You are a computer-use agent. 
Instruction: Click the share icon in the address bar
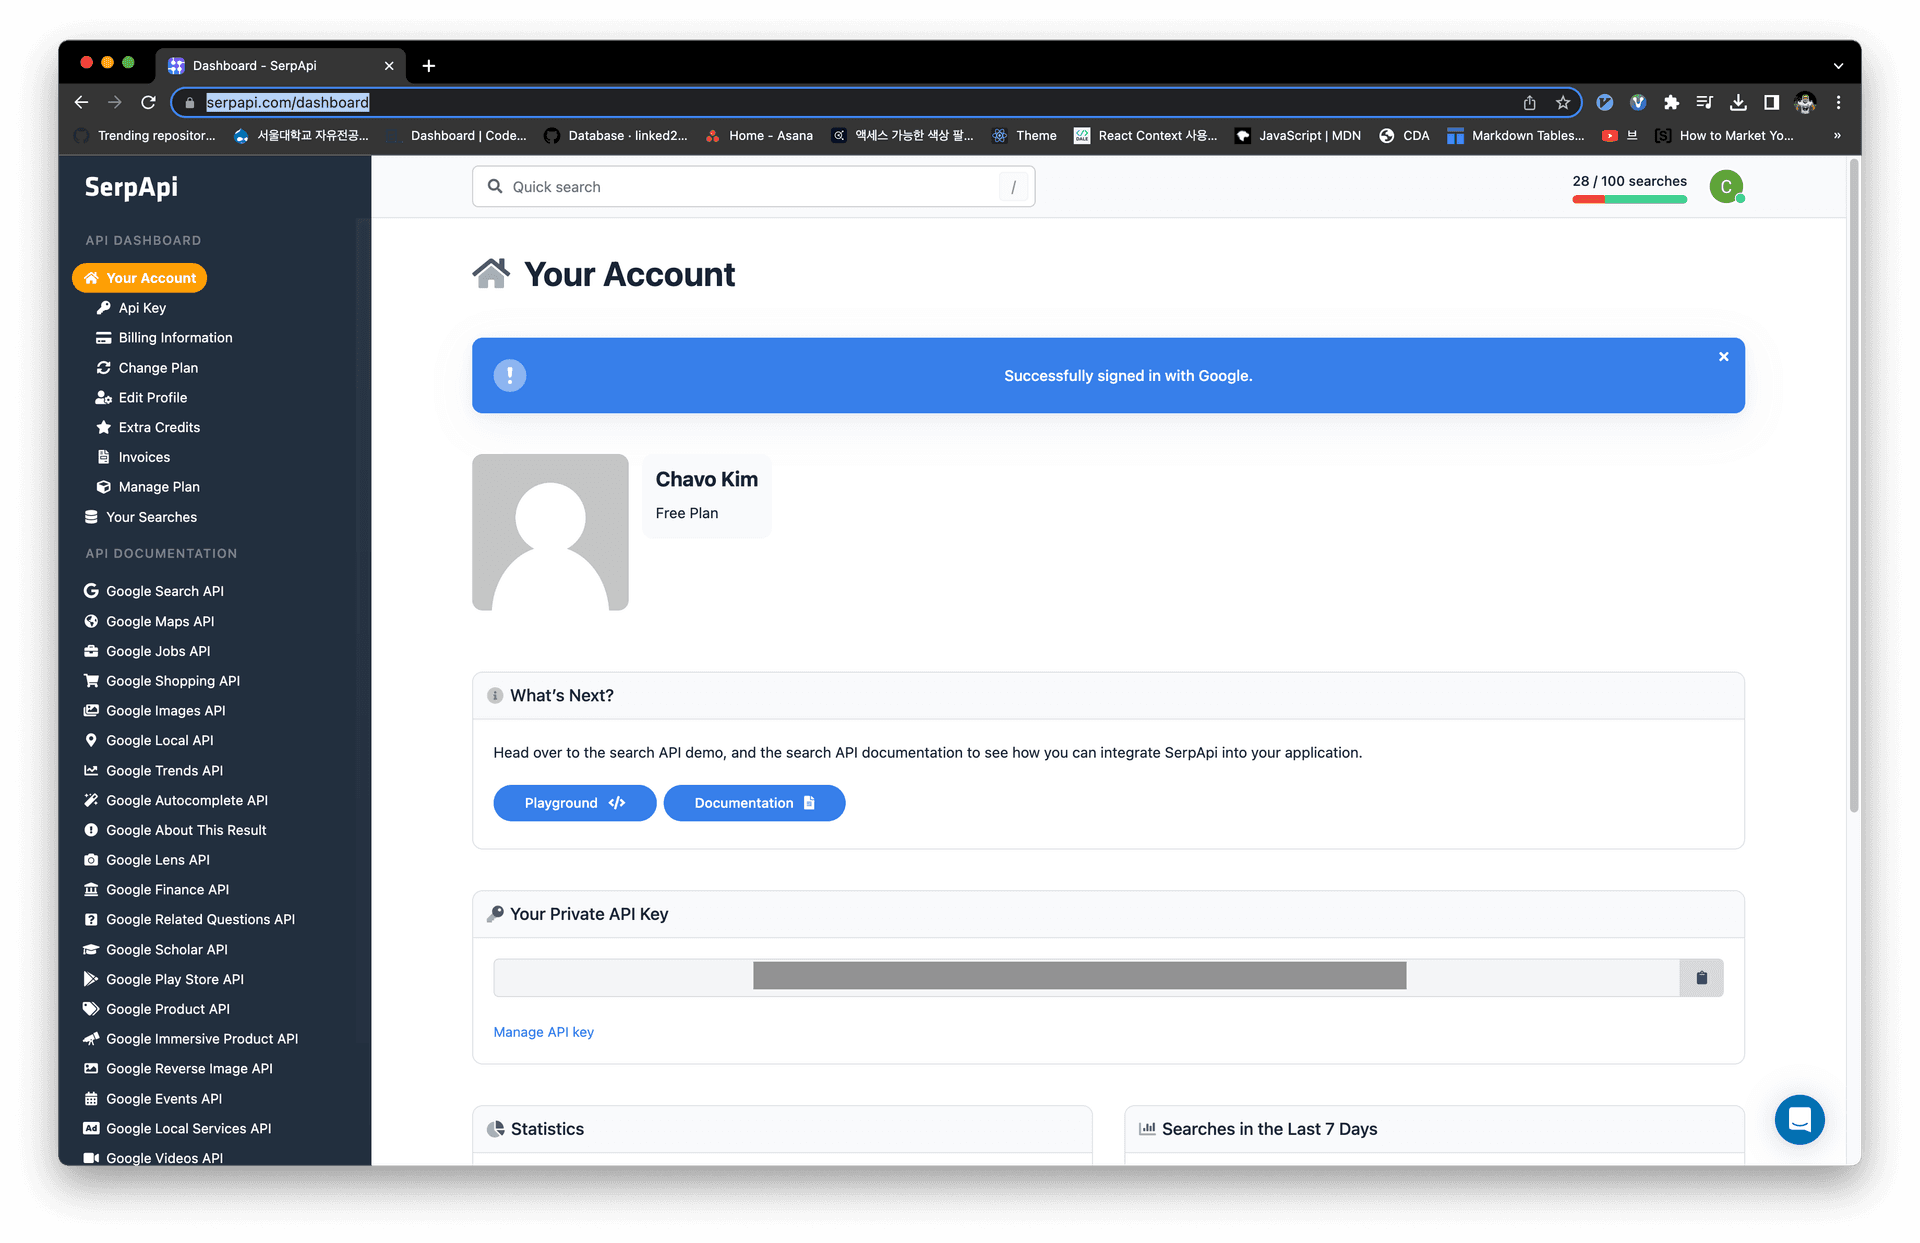(x=1529, y=102)
